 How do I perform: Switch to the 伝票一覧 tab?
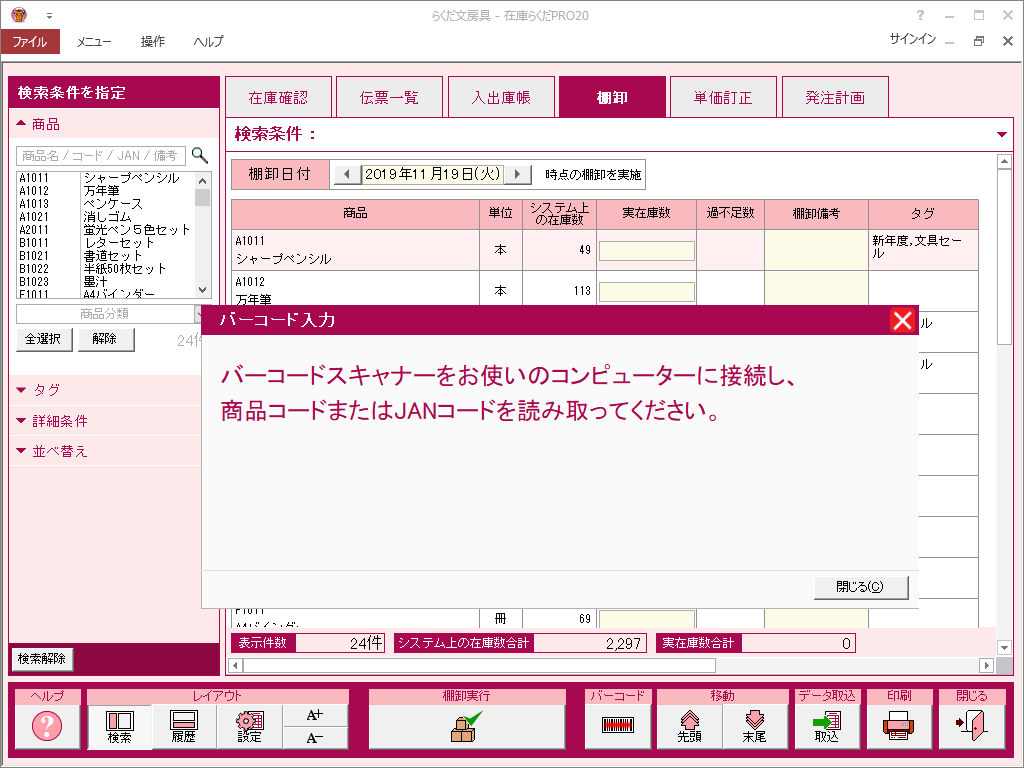(x=389, y=97)
